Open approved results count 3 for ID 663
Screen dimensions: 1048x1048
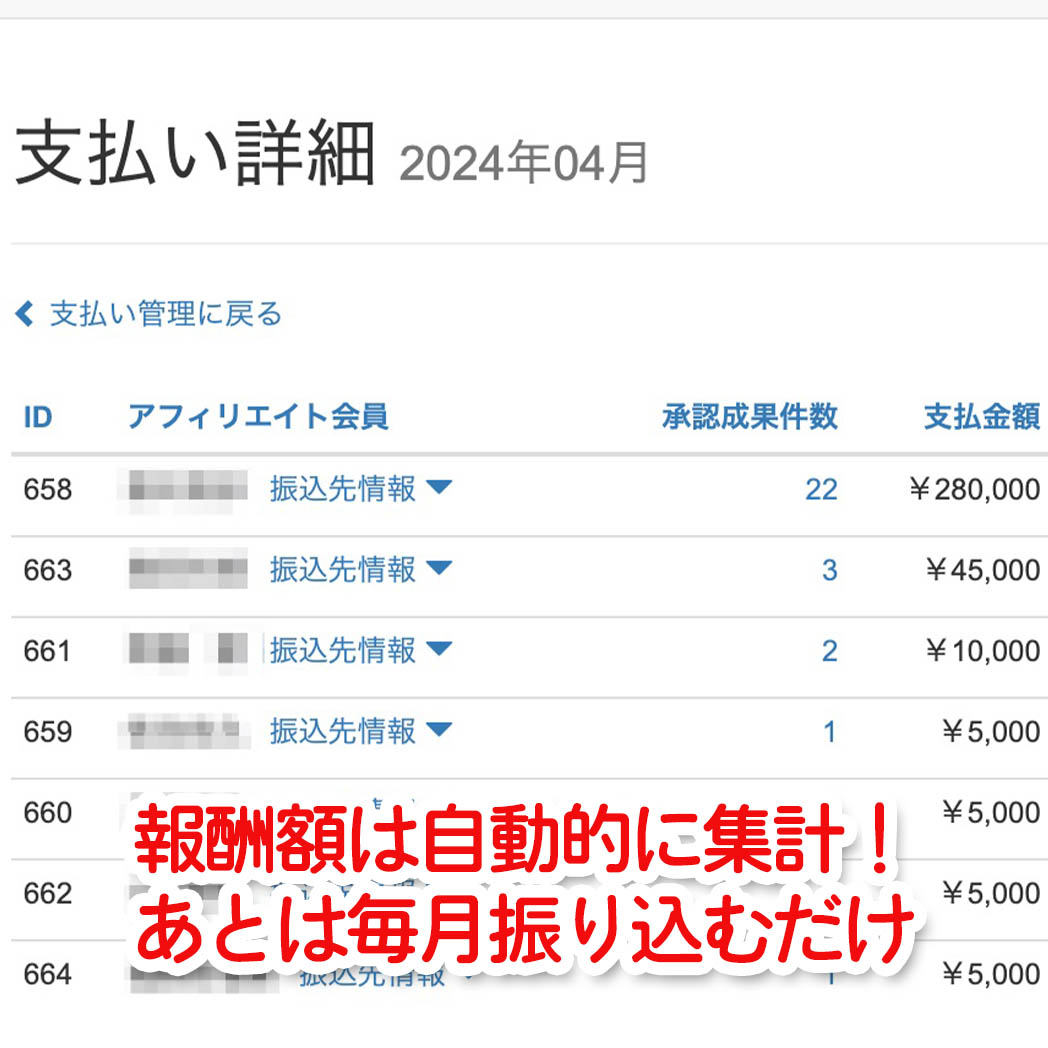(x=829, y=570)
